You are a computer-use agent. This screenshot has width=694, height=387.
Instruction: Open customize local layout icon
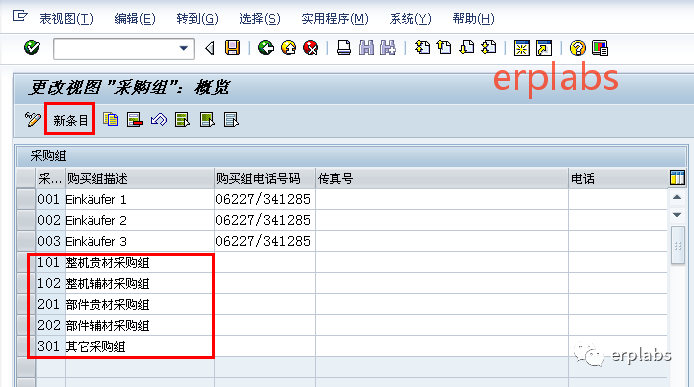click(600, 48)
